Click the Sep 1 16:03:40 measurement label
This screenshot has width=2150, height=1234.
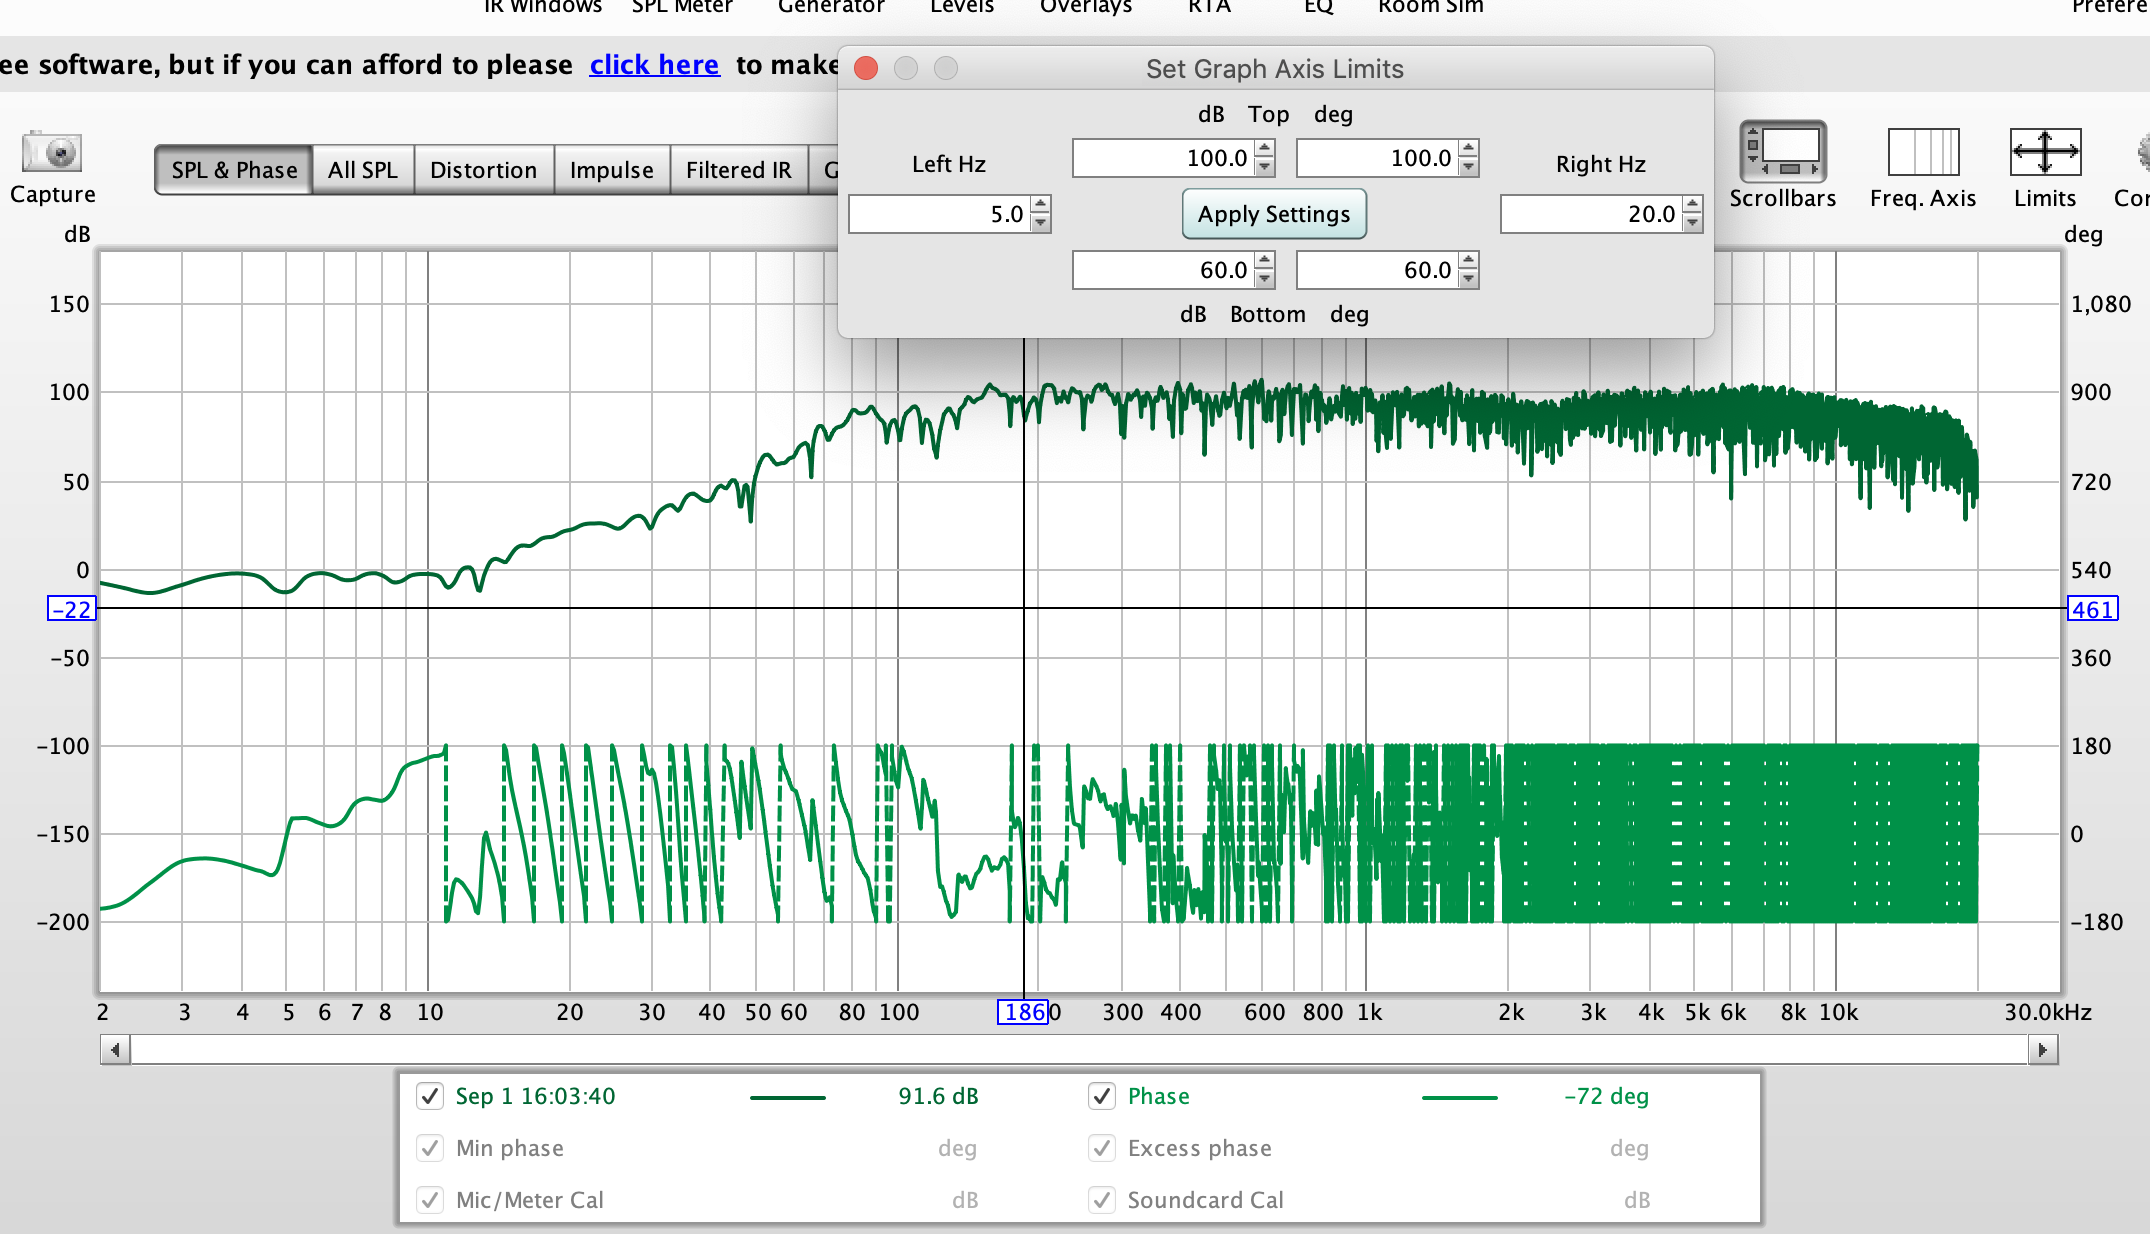535,1096
